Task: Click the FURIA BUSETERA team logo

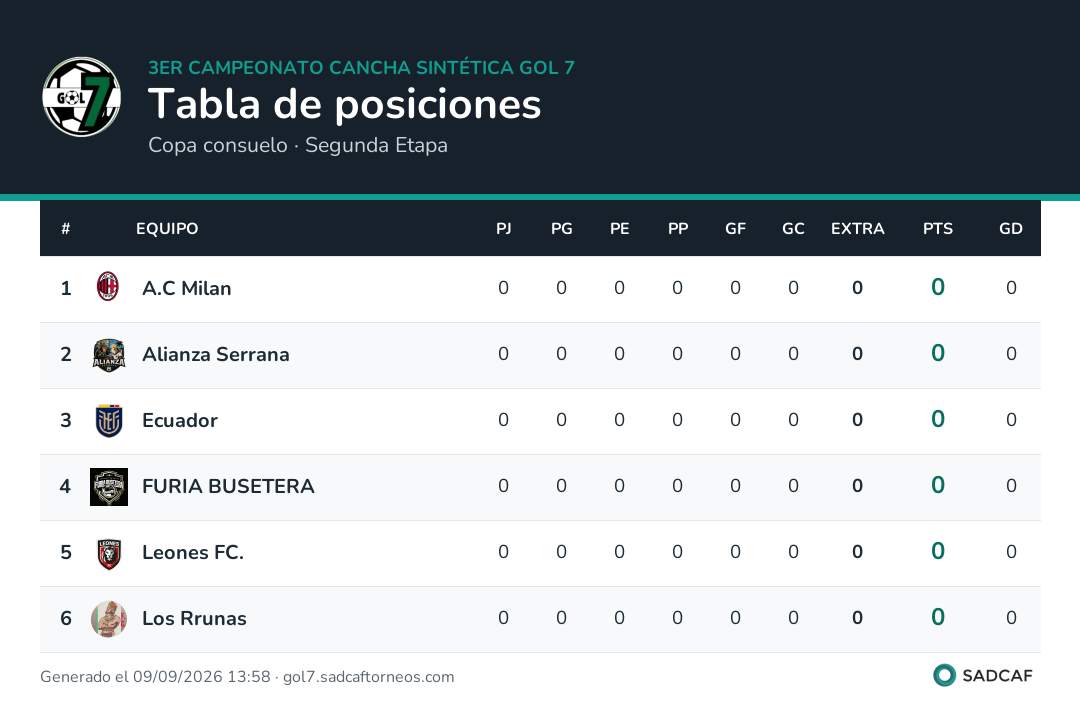Action: [x=109, y=487]
